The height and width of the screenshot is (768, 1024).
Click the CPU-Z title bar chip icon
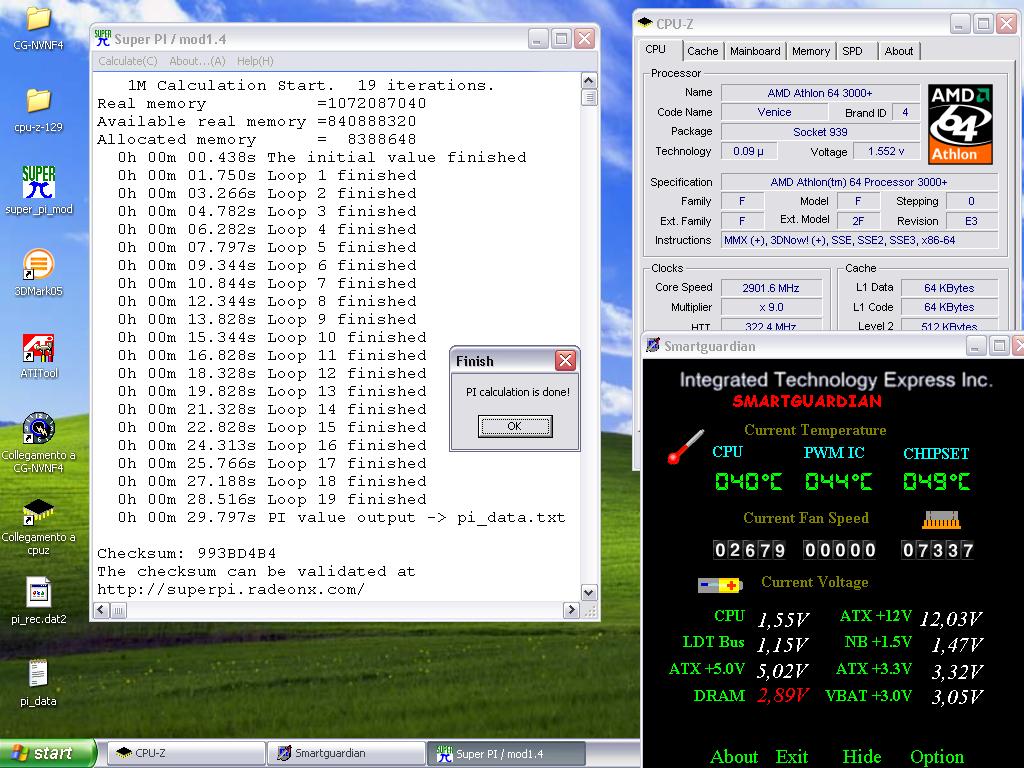click(645, 24)
